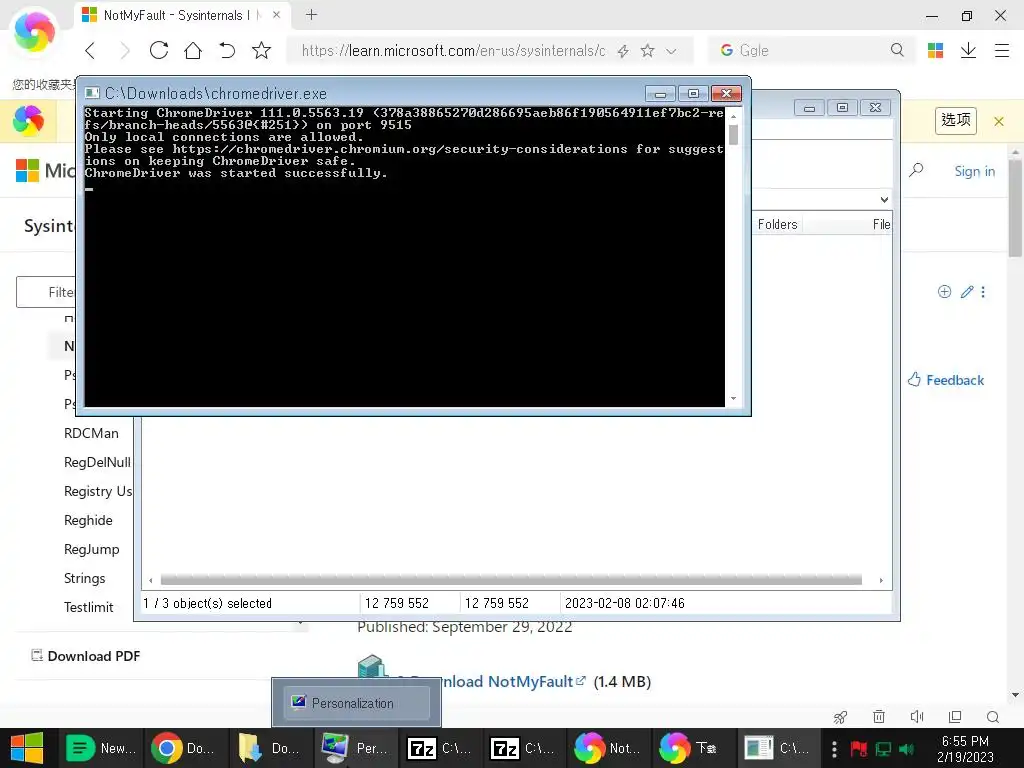This screenshot has width=1024, height=768.
Task: Close the NotMyFault browser tab
Action: [276, 14]
